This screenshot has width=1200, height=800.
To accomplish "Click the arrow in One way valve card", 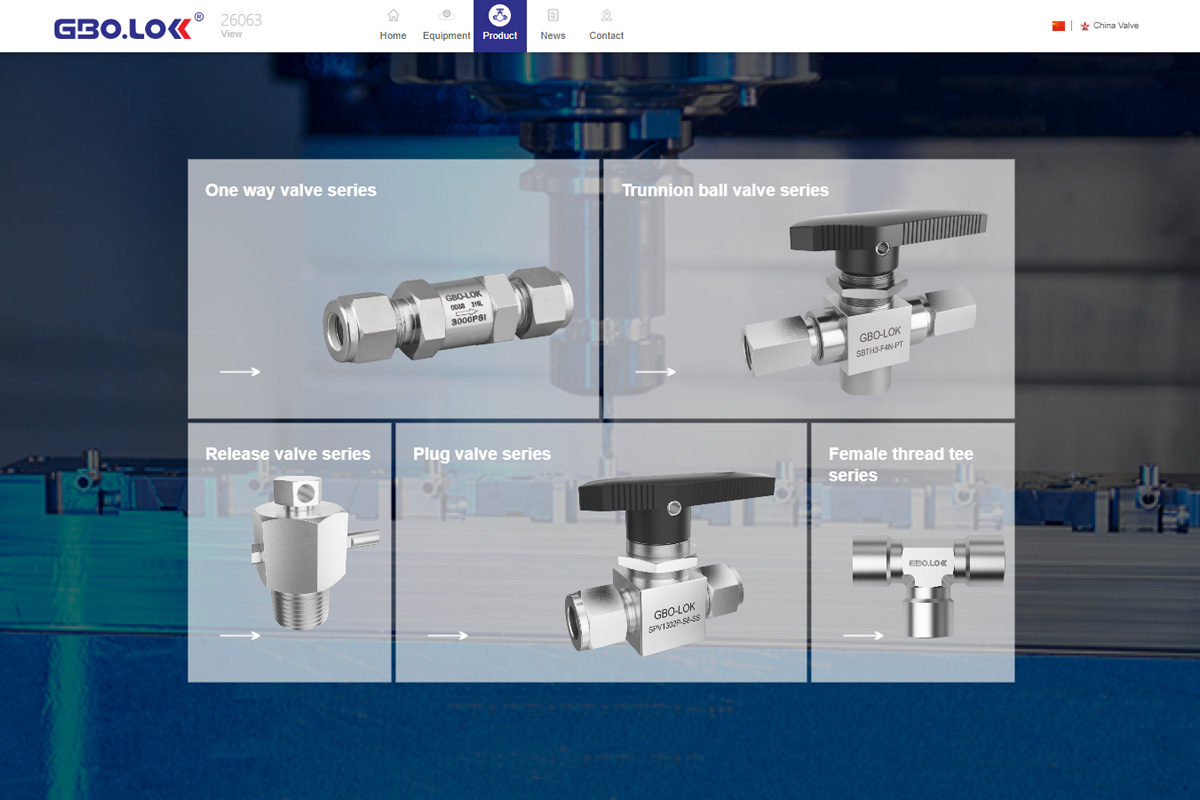I will 240,372.
